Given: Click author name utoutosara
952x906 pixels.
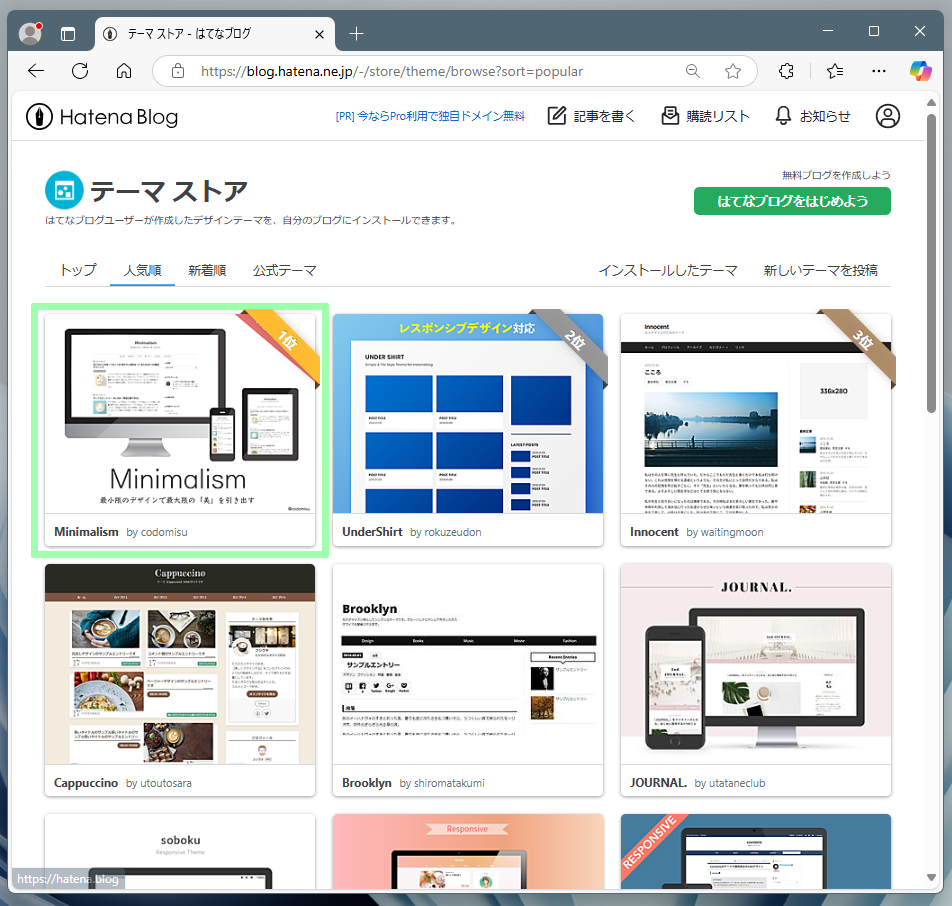Looking at the screenshot, I should [166, 783].
